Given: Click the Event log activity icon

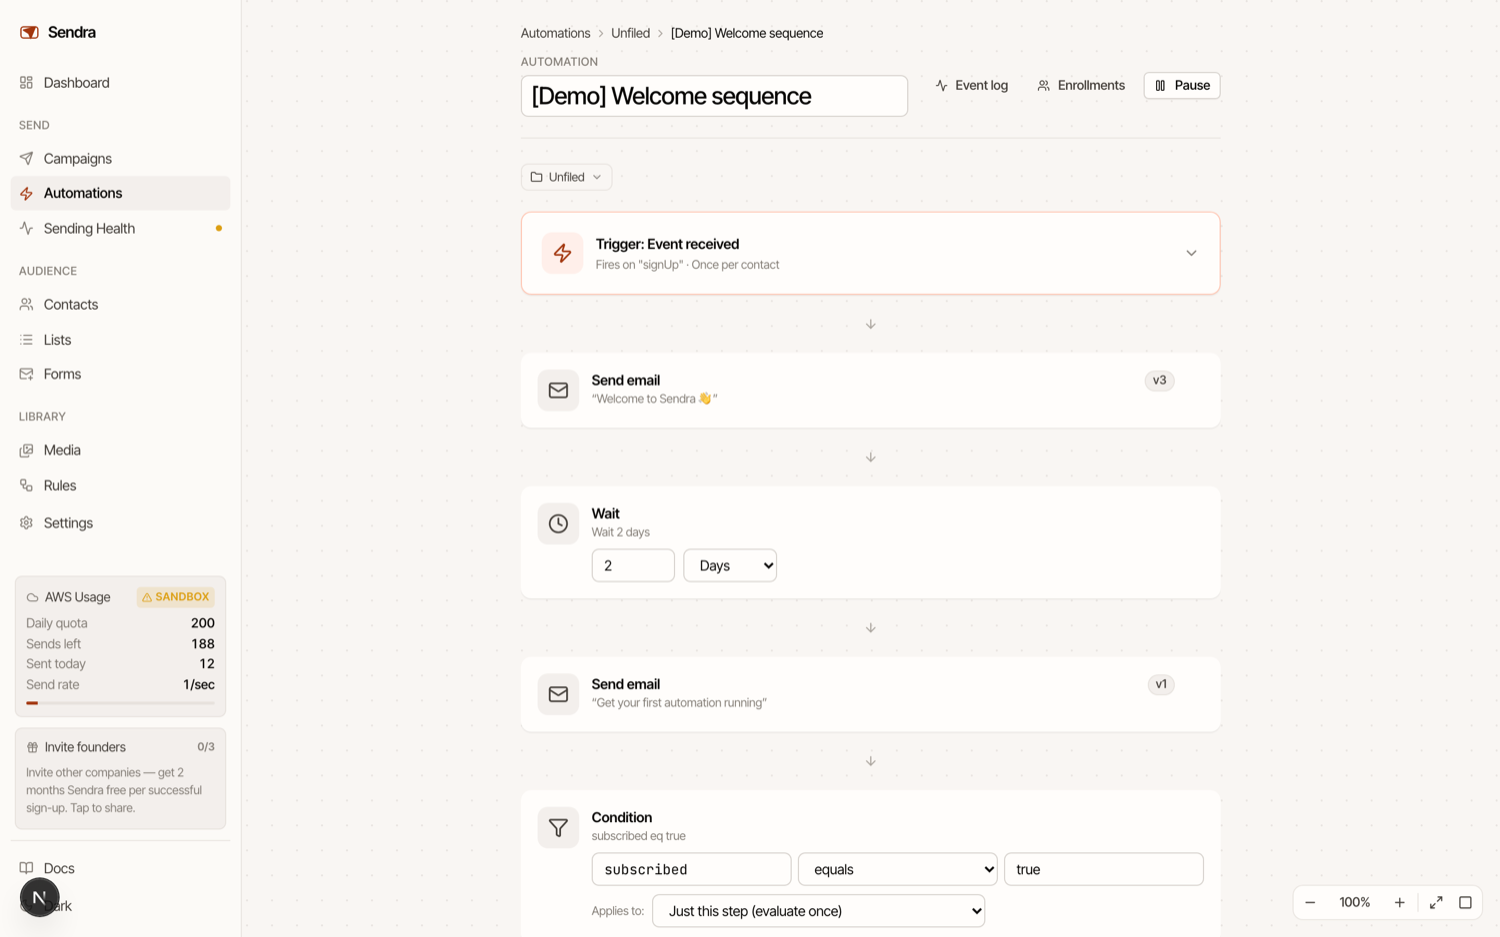Looking at the screenshot, I should coord(942,86).
